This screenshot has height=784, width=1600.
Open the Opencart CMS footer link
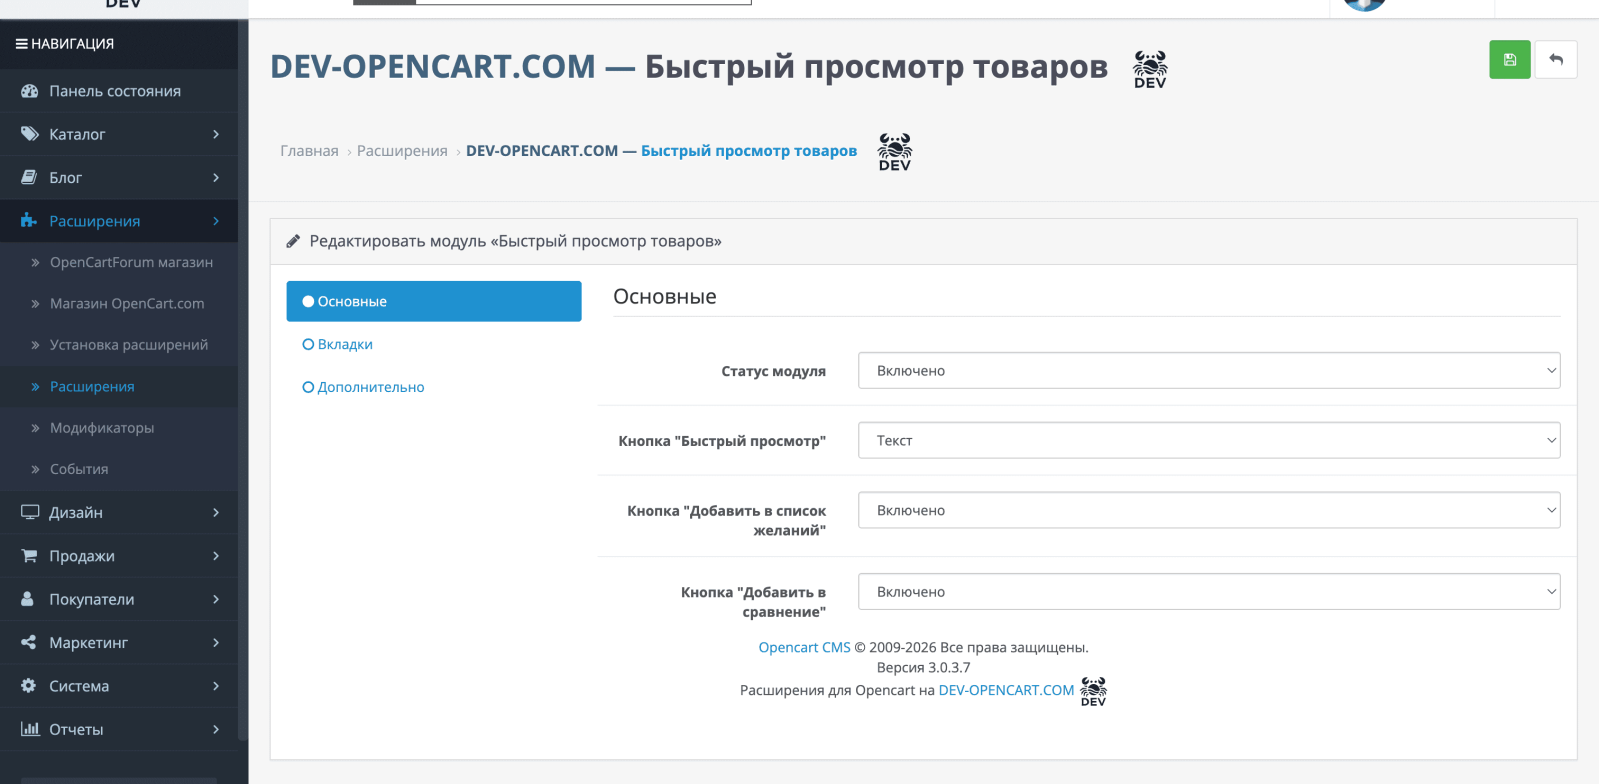(804, 647)
